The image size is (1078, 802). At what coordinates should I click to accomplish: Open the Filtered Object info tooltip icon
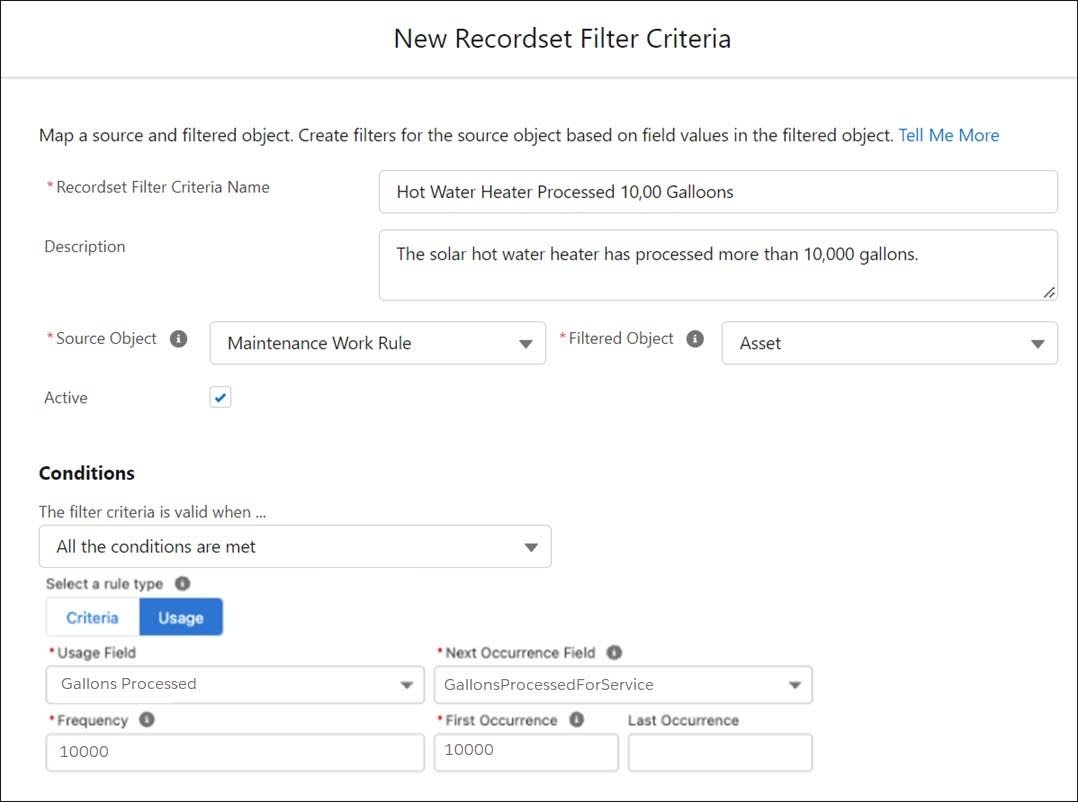(695, 339)
